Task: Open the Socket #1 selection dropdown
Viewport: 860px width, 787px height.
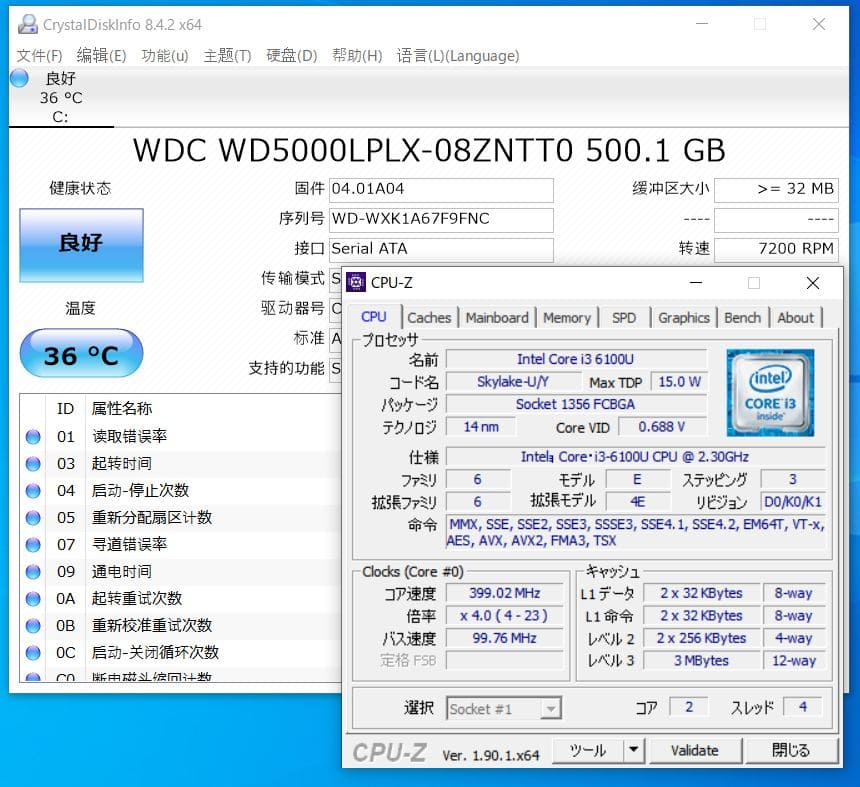Action: [x=504, y=709]
